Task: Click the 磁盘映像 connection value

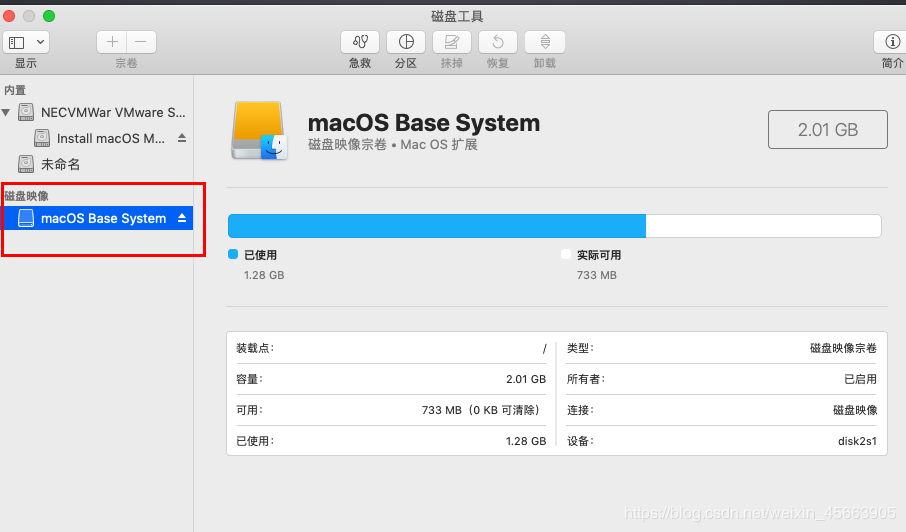Action: (855, 410)
